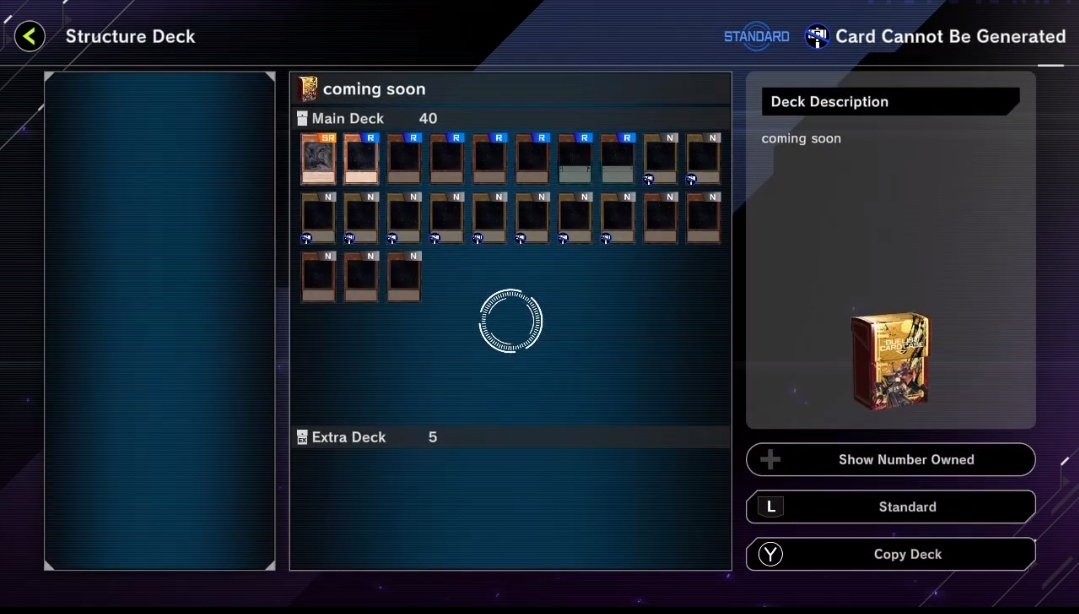Click the Extra Deck count 5
Viewport: 1079px width, 614px height.
pyautogui.click(x=432, y=437)
